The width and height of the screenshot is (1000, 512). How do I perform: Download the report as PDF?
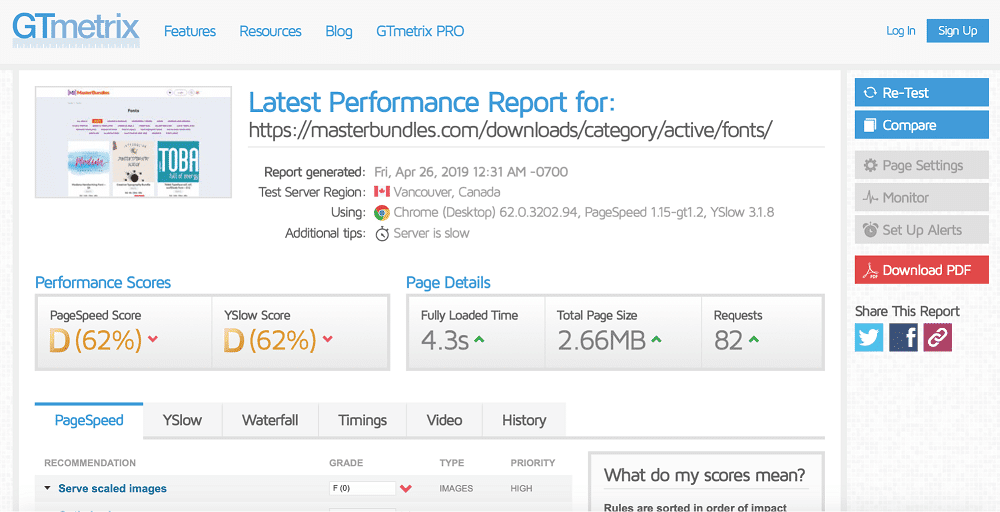click(922, 270)
